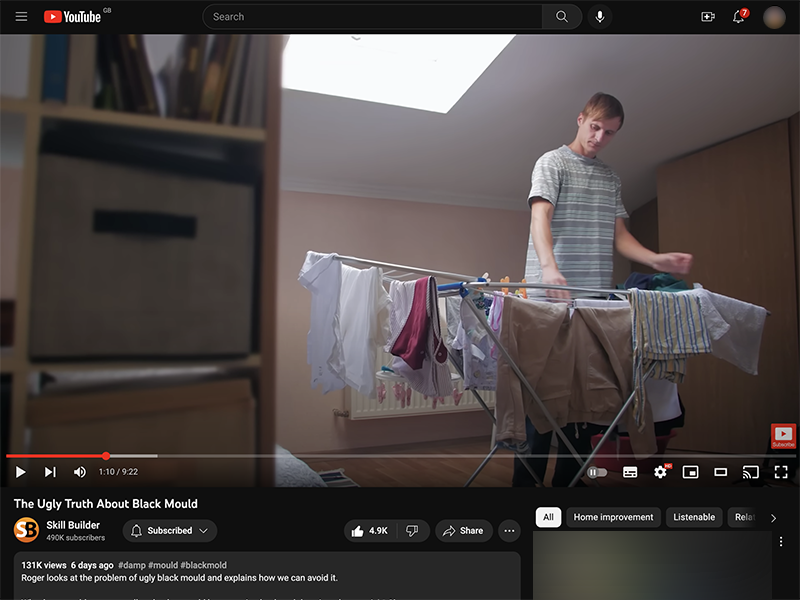
Task: Select the Listenable chip
Action: pyautogui.click(x=694, y=517)
